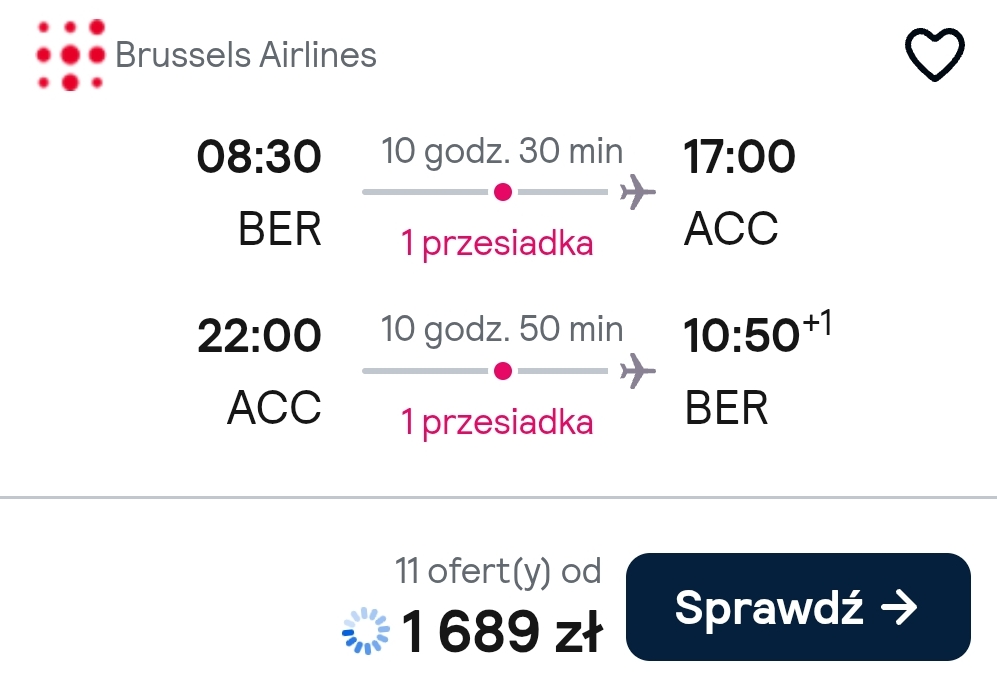Screen dimensions: 997x681
Task: Click the Brussels Airlines name text
Action: pyautogui.click(x=246, y=55)
